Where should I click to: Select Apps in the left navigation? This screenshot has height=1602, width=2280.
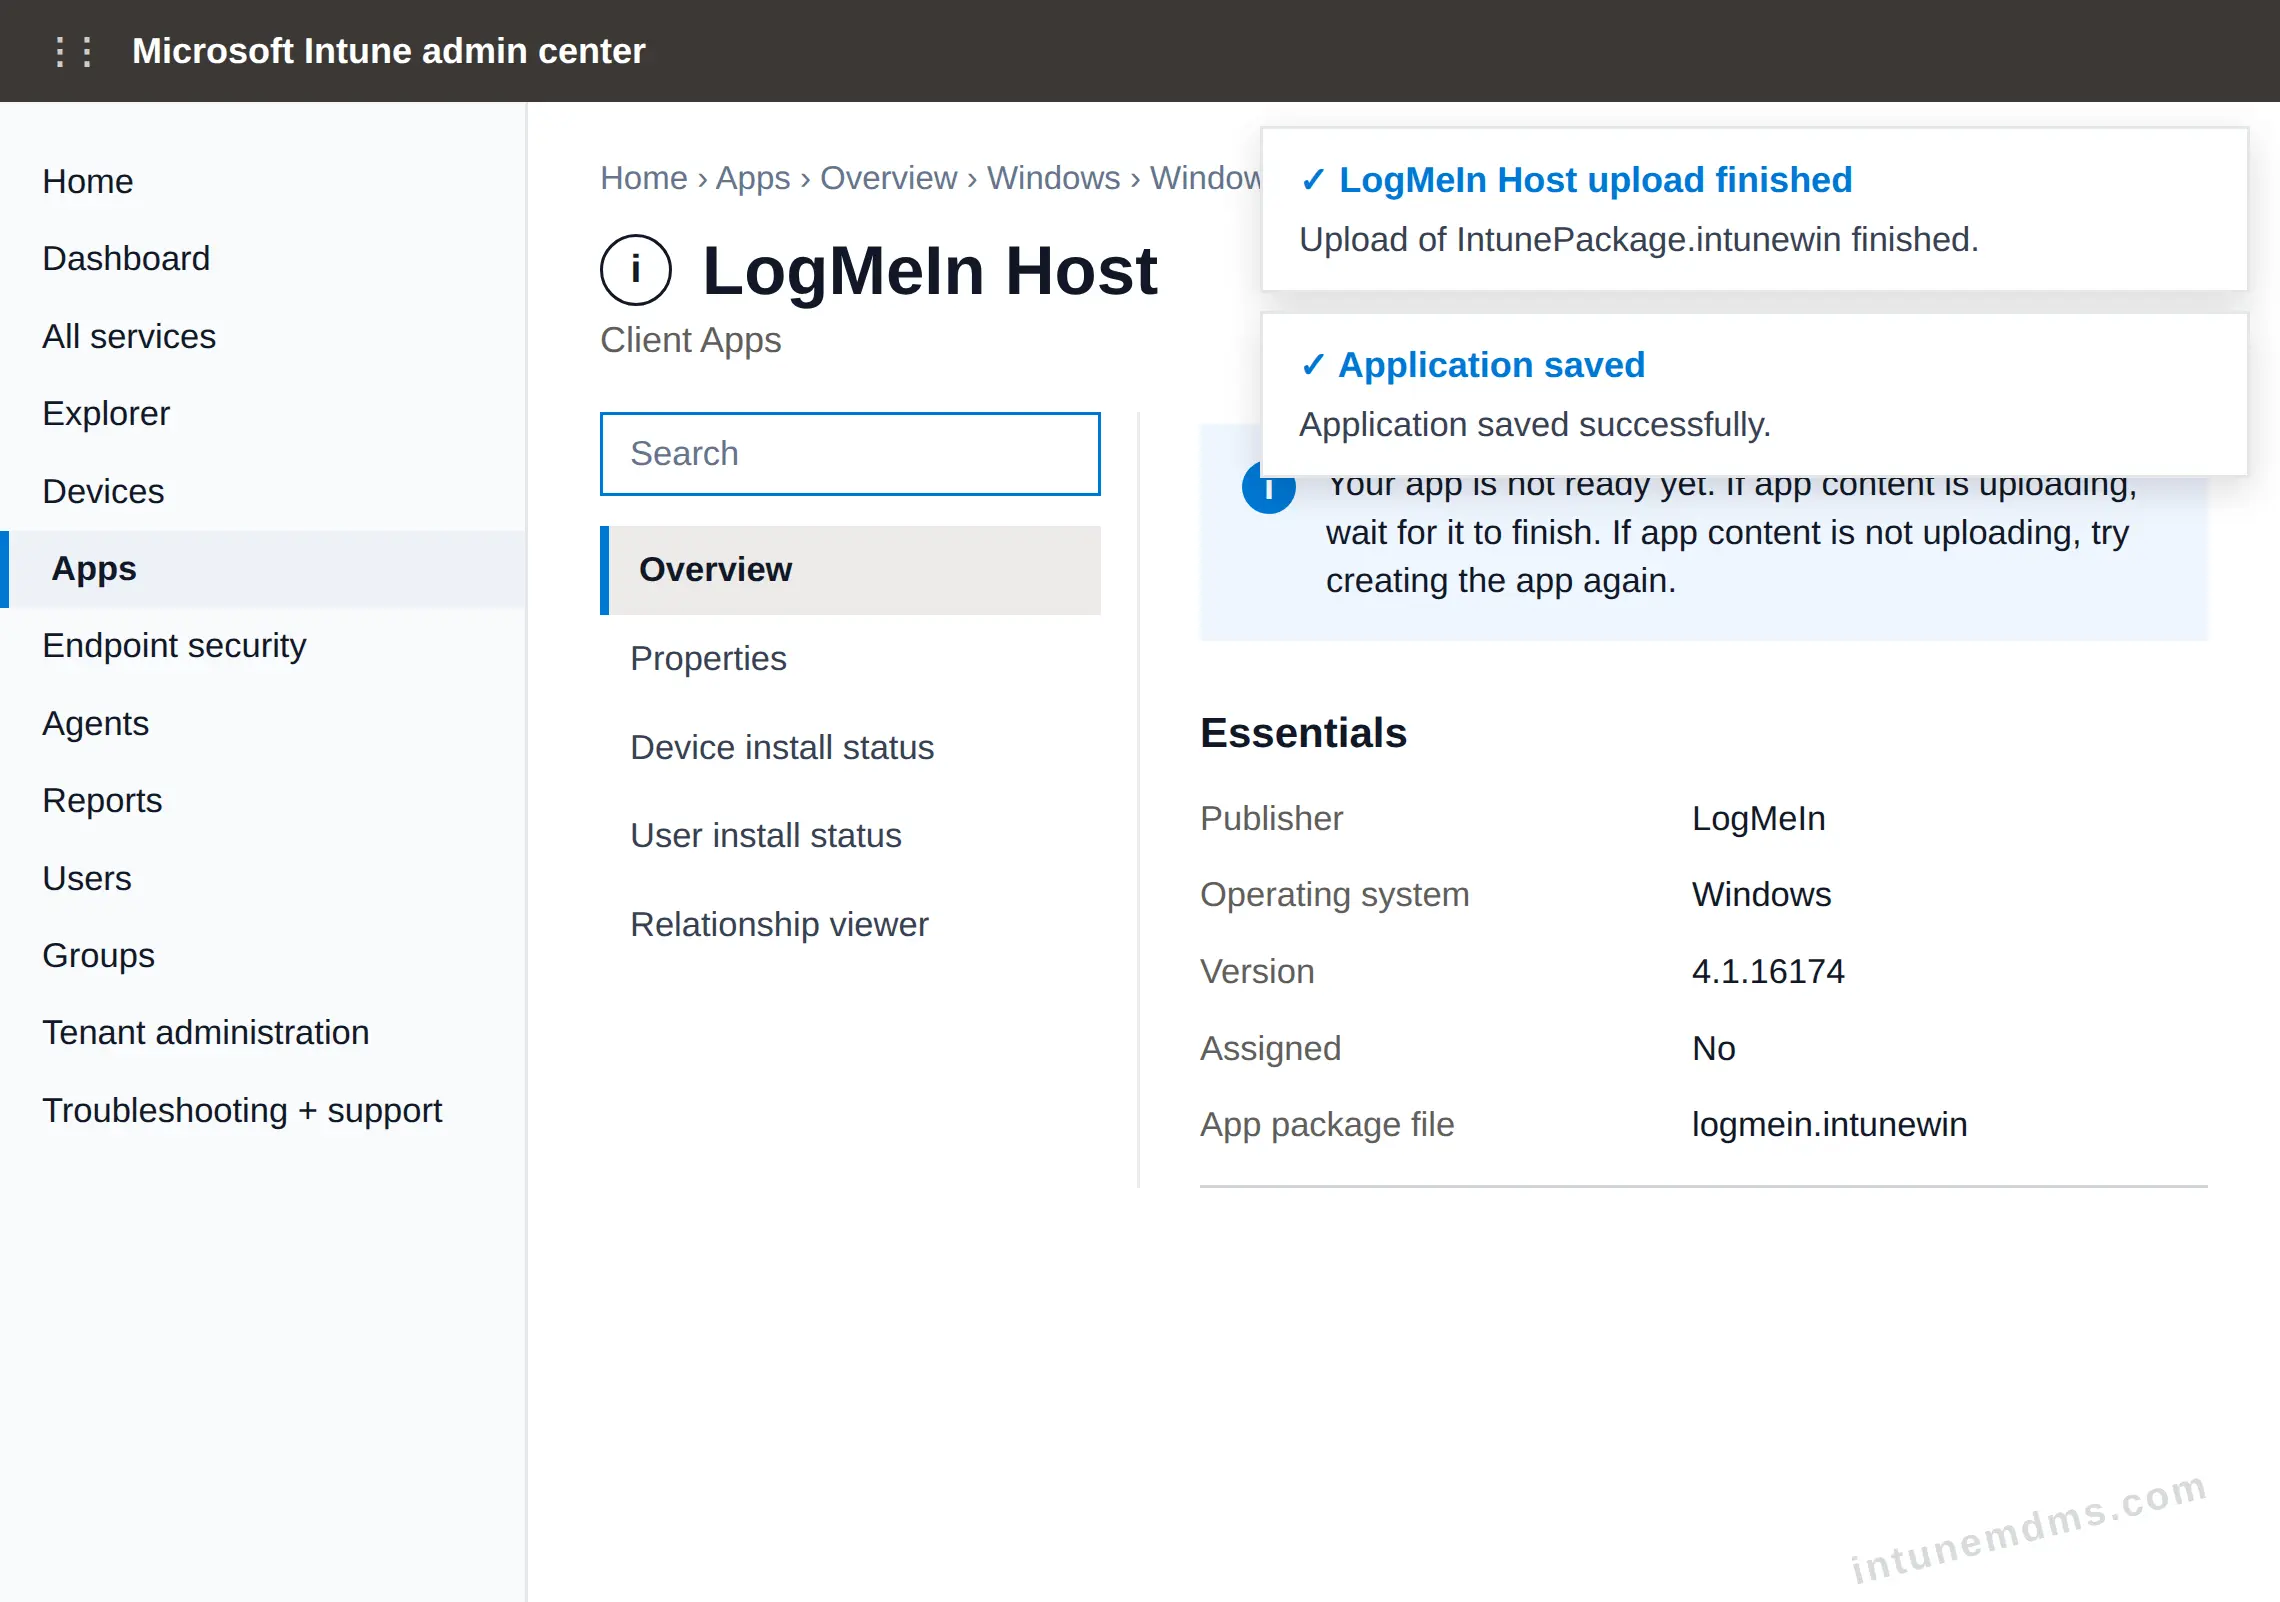click(x=264, y=568)
